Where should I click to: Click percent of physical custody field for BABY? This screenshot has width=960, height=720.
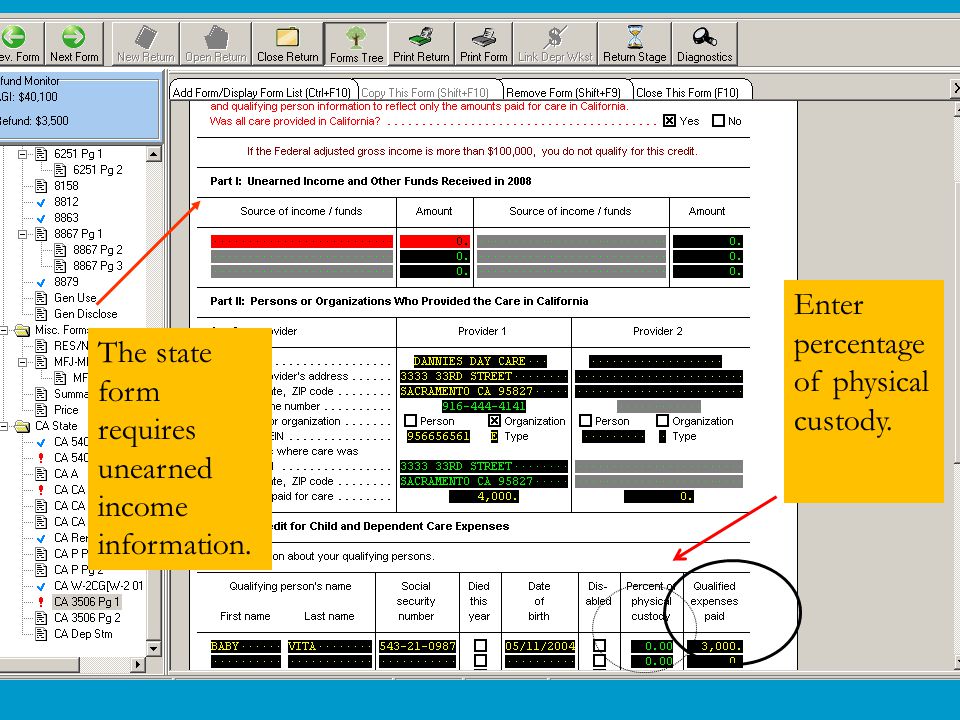point(651,646)
